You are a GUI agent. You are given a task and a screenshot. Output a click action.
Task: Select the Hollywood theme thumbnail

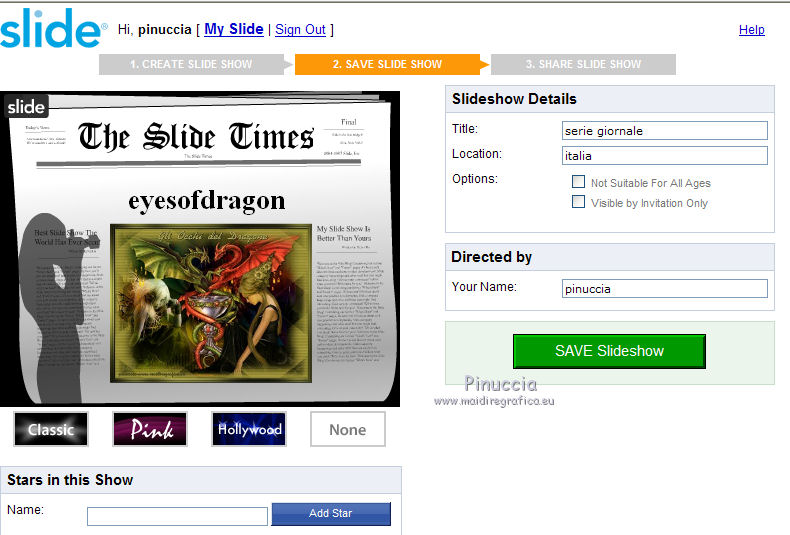click(249, 429)
